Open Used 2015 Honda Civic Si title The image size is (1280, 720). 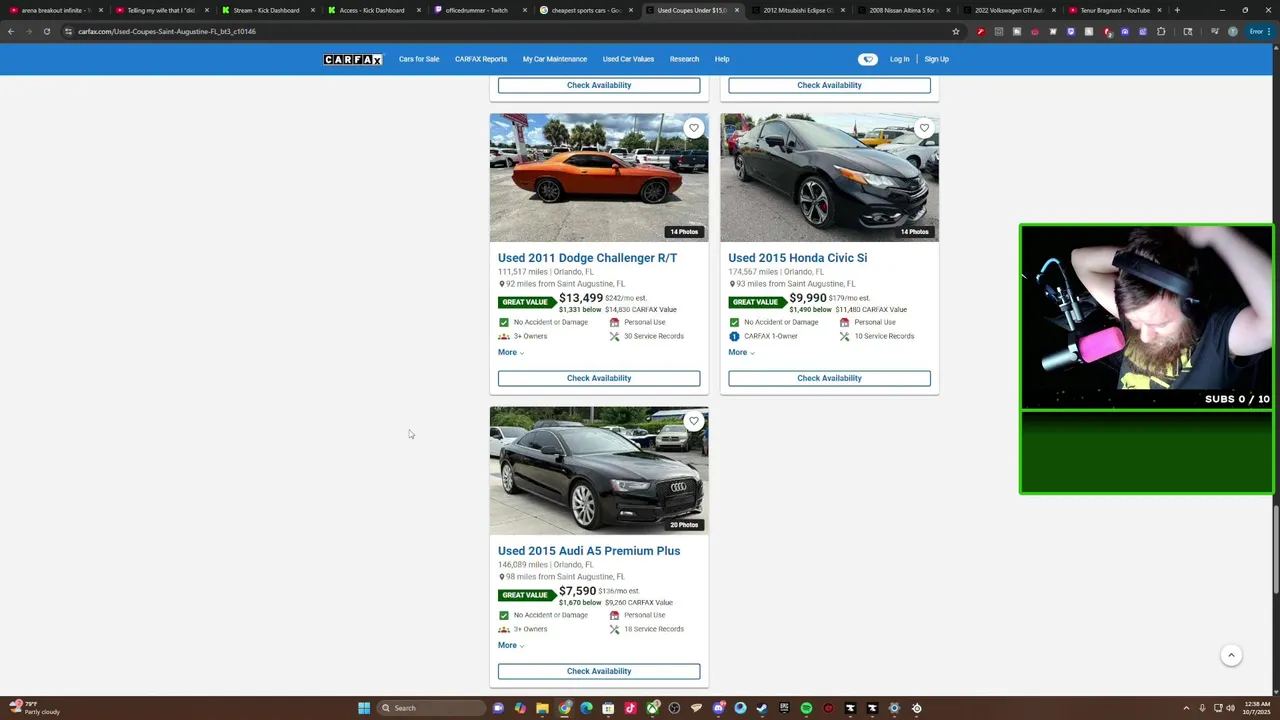(x=797, y=258)
